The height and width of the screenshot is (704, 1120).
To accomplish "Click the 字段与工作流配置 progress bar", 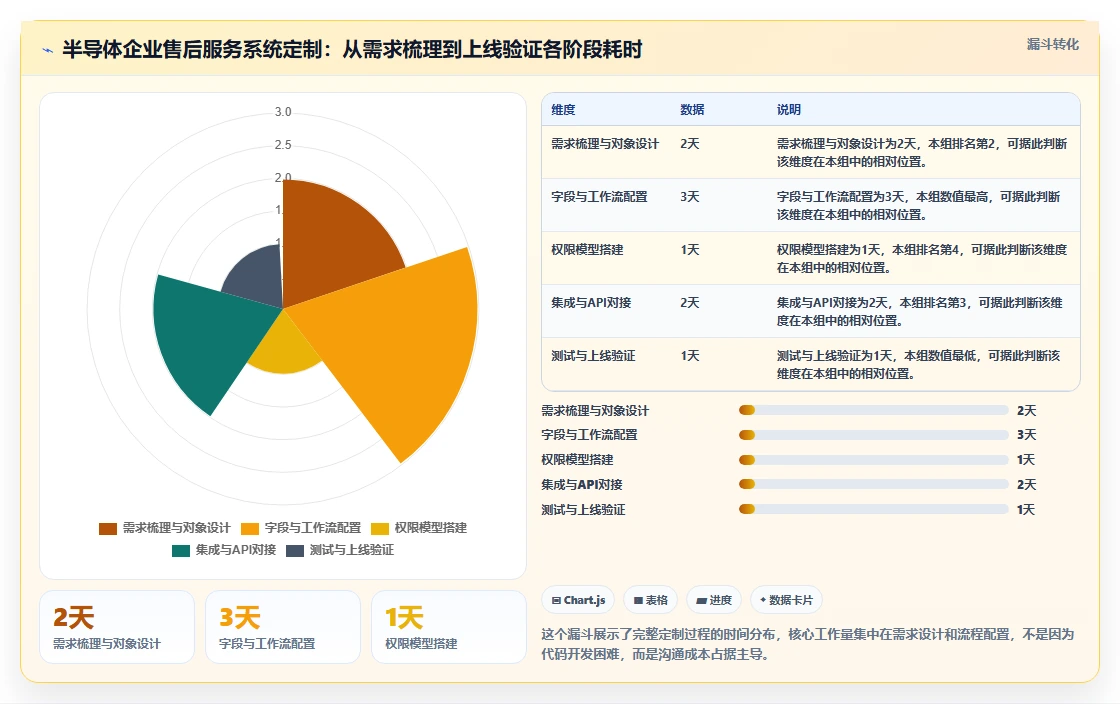I will [x=874, y=435].
